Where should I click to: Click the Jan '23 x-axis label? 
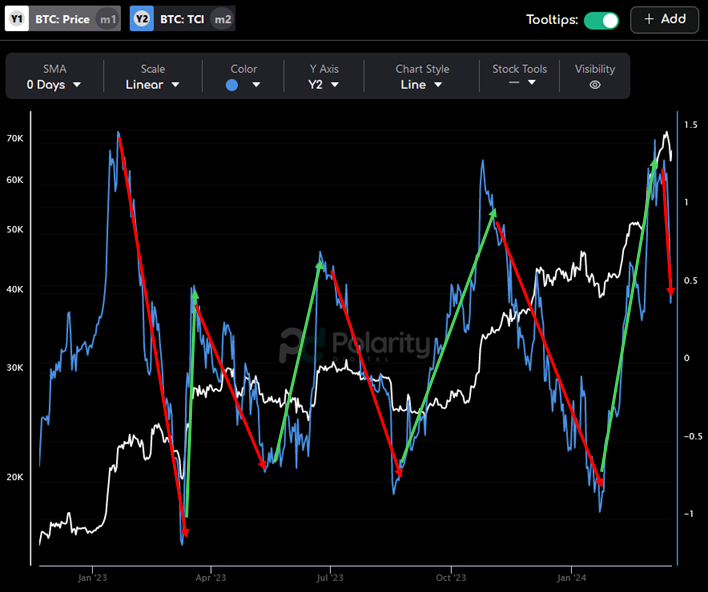pos(92,578)
